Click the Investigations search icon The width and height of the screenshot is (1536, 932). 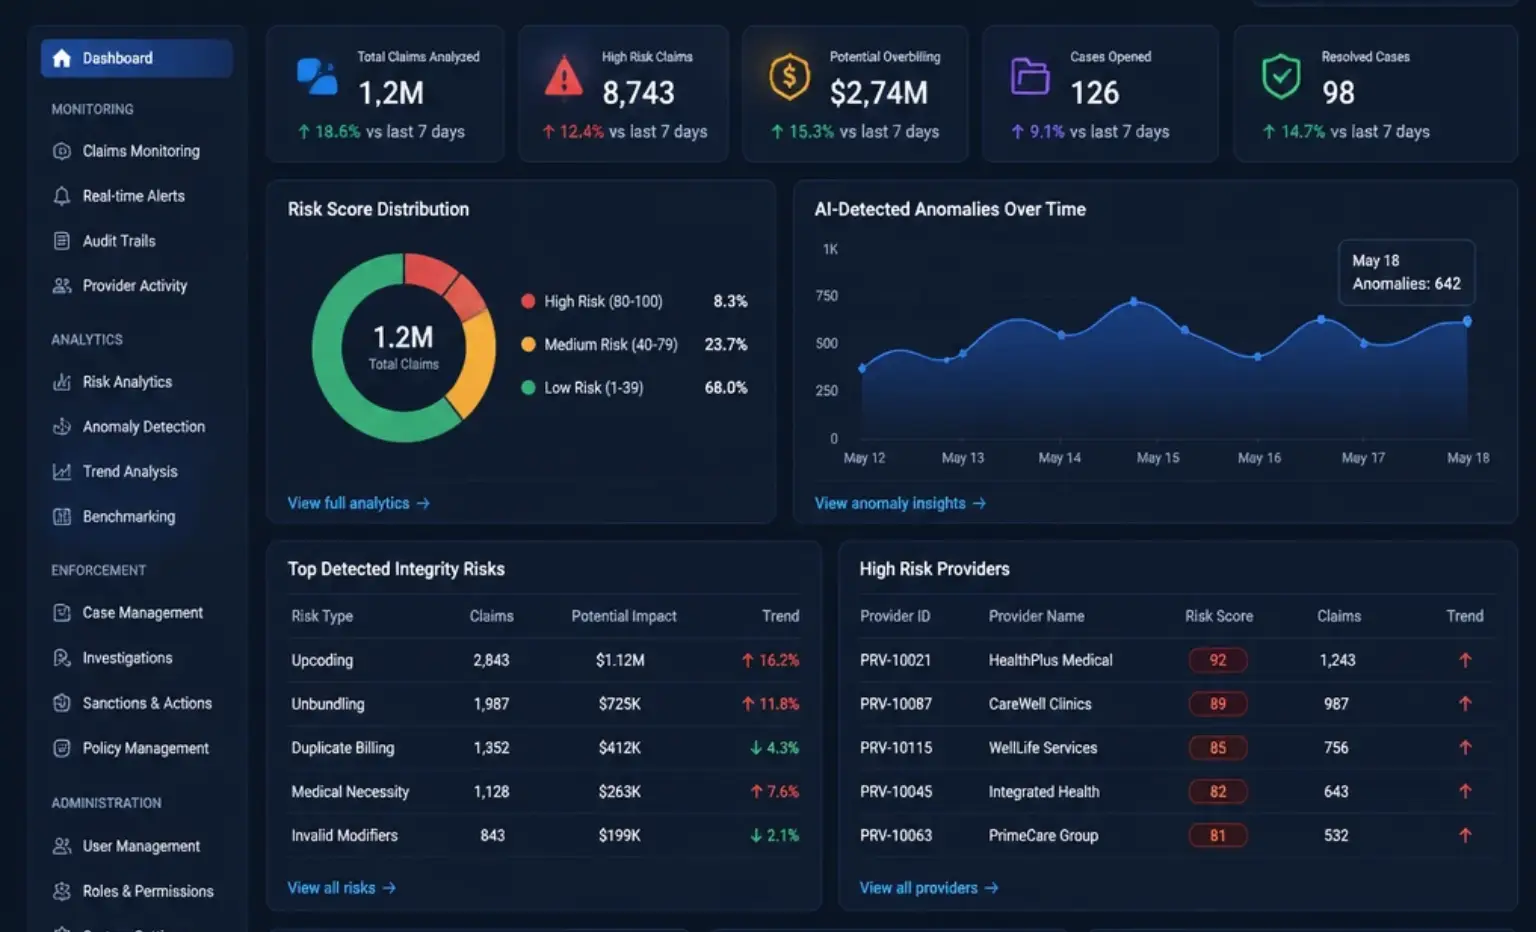pos(62,658)
